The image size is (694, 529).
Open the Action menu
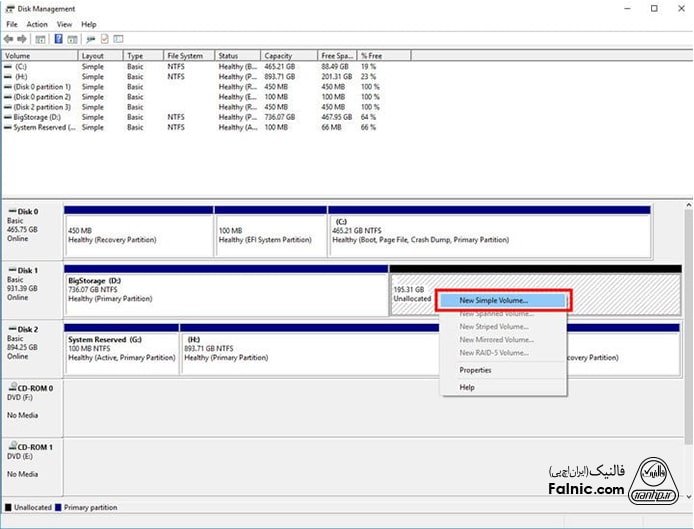pos(37,24)
